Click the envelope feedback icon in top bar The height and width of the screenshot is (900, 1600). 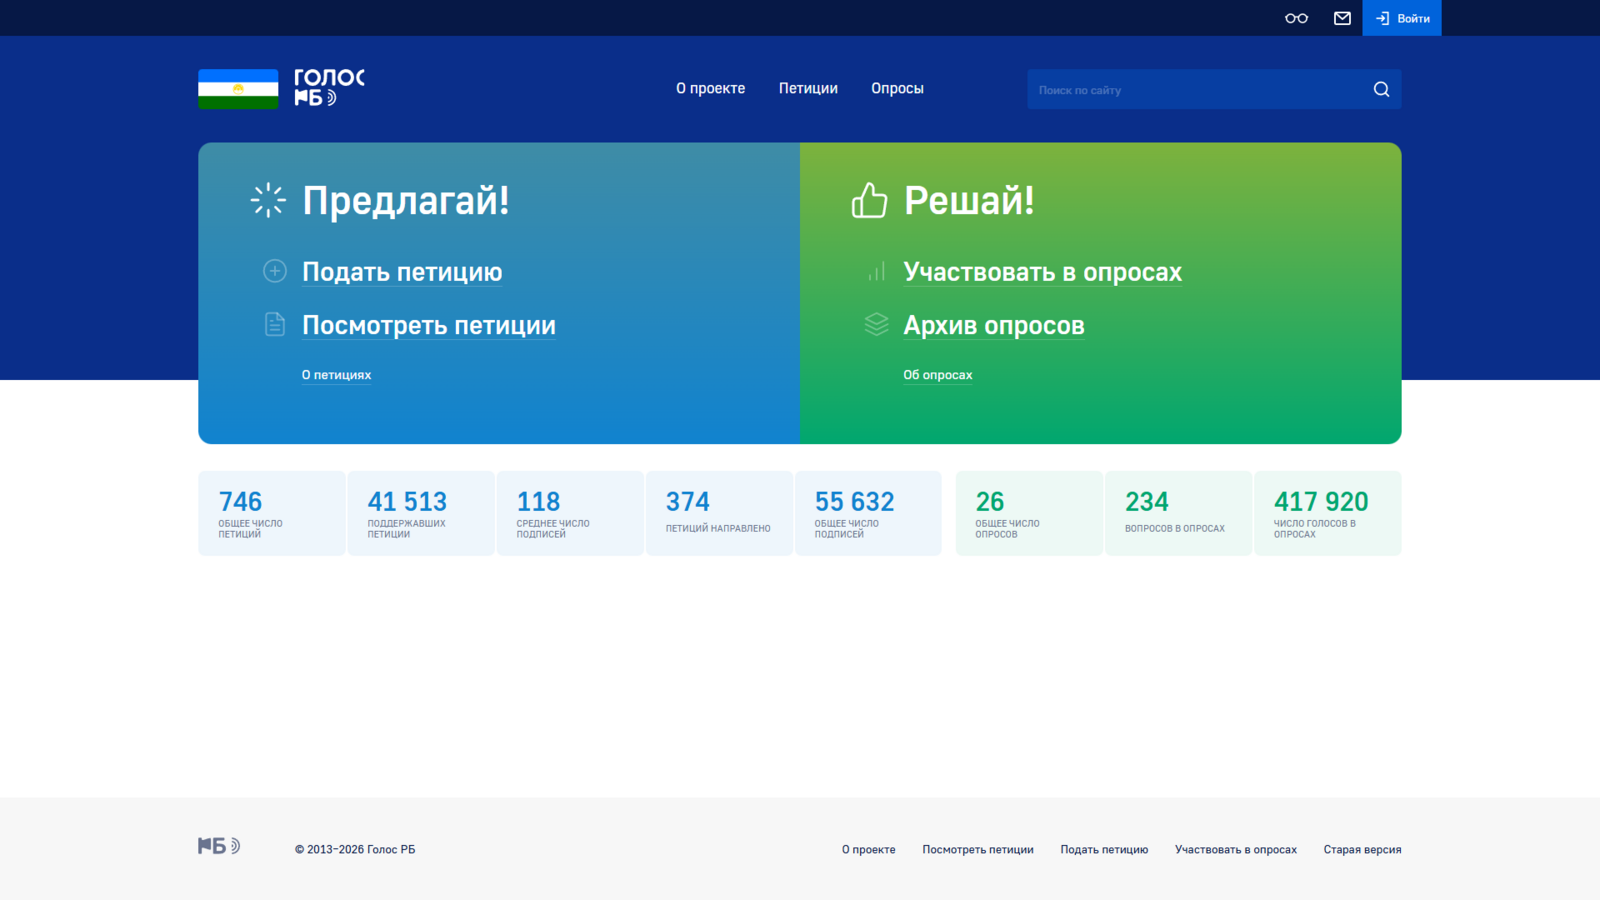[1341, 17]
